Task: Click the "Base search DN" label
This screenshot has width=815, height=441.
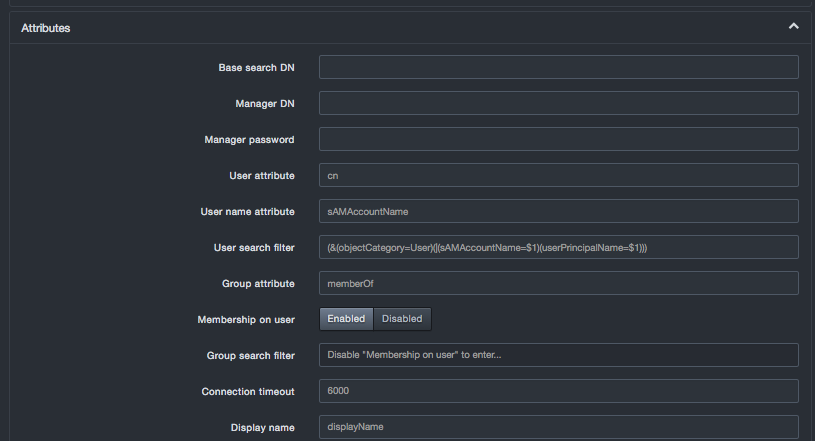Action: [256, 67]
